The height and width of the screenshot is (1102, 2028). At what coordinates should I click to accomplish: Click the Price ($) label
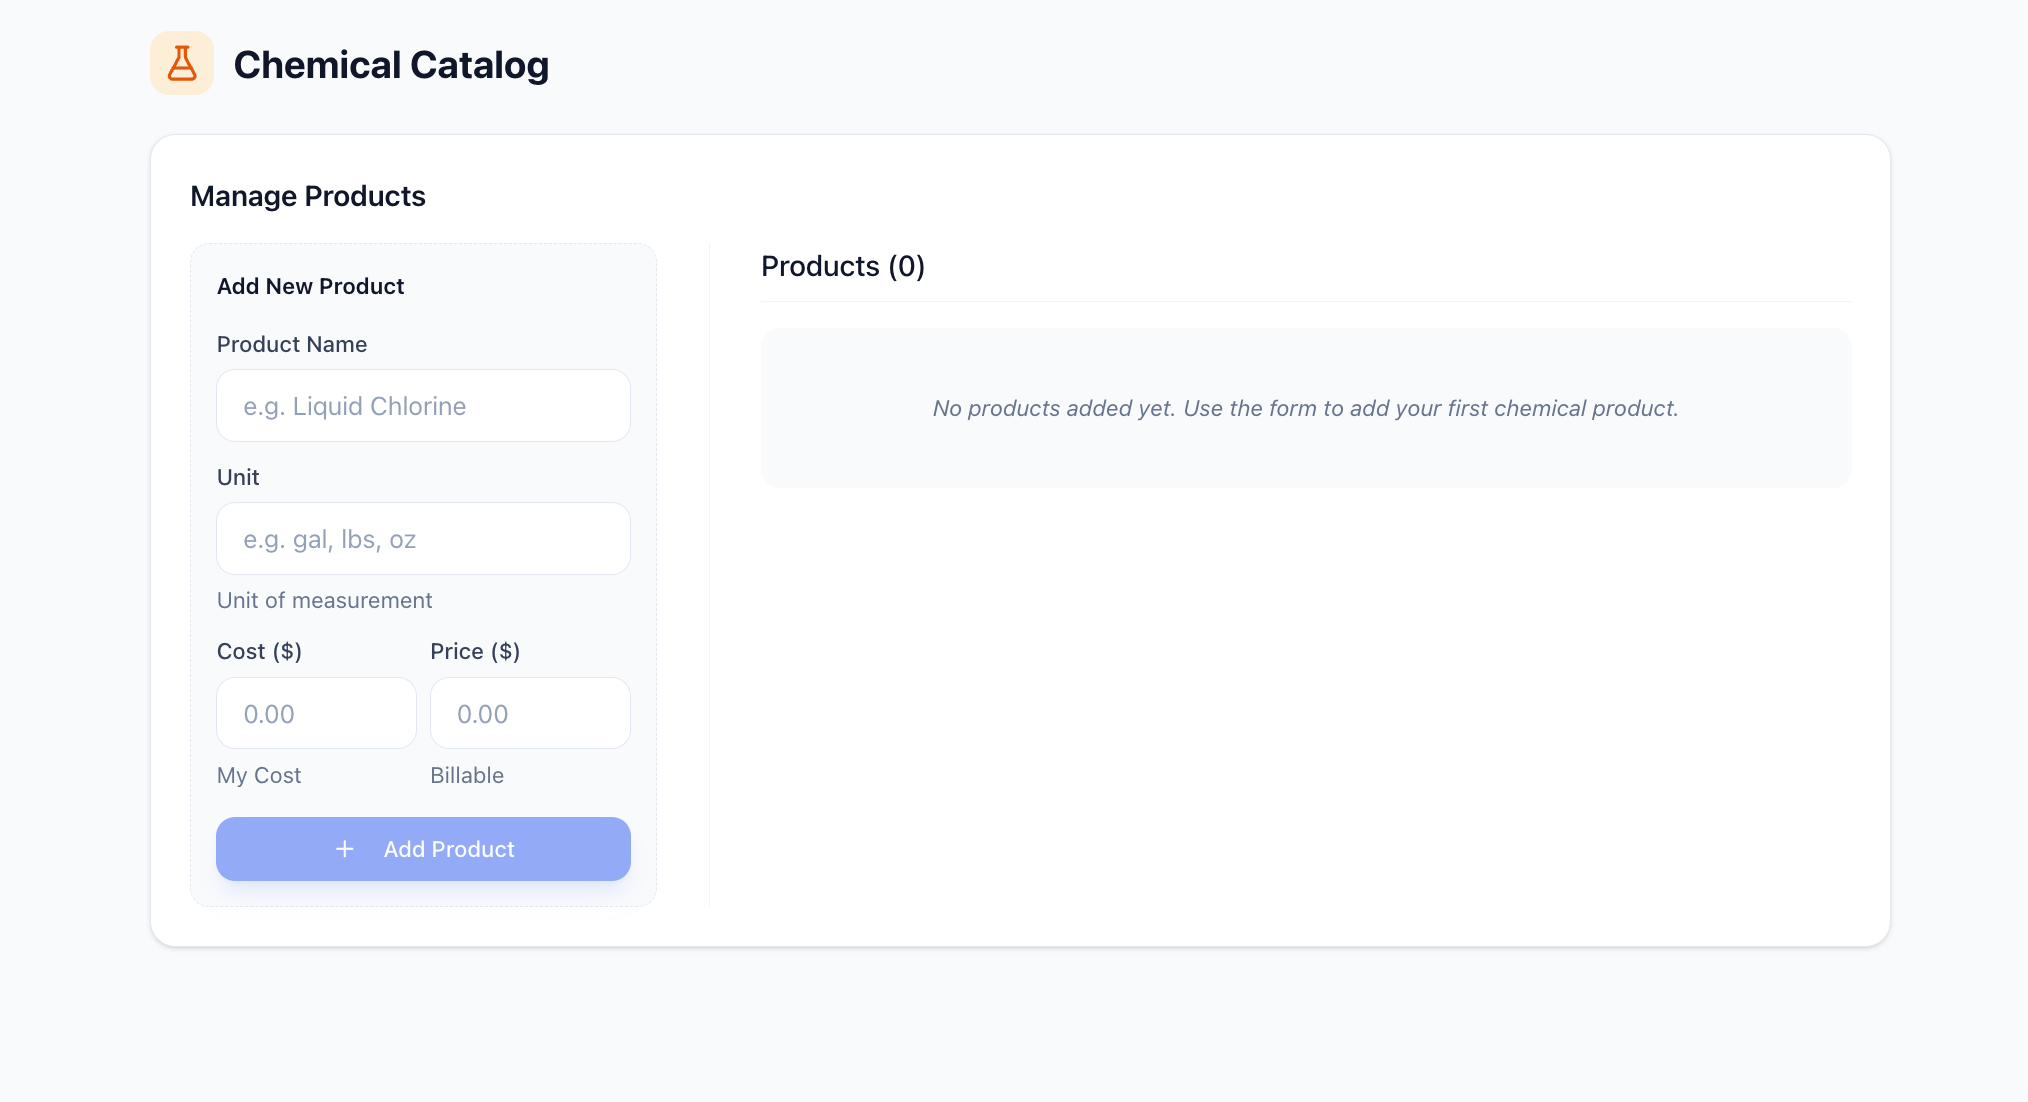tap(475, 651)
